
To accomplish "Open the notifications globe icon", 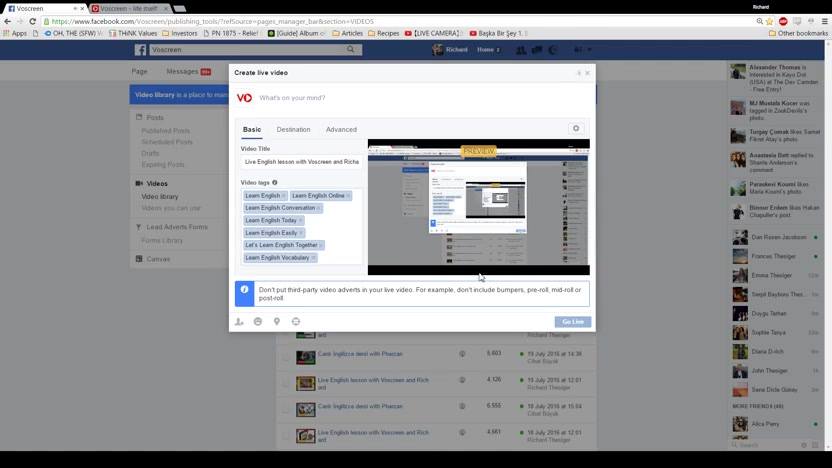I will [x=553, y=50].
